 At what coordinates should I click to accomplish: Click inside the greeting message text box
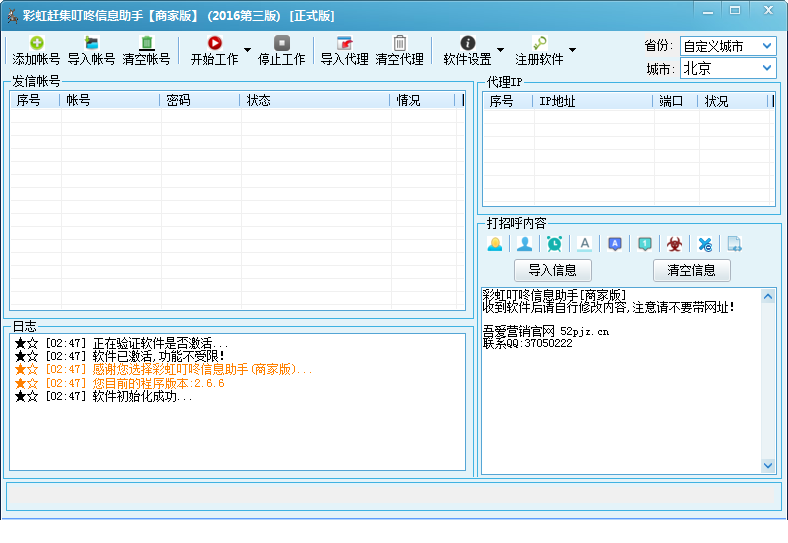click(x=621, y=381)
